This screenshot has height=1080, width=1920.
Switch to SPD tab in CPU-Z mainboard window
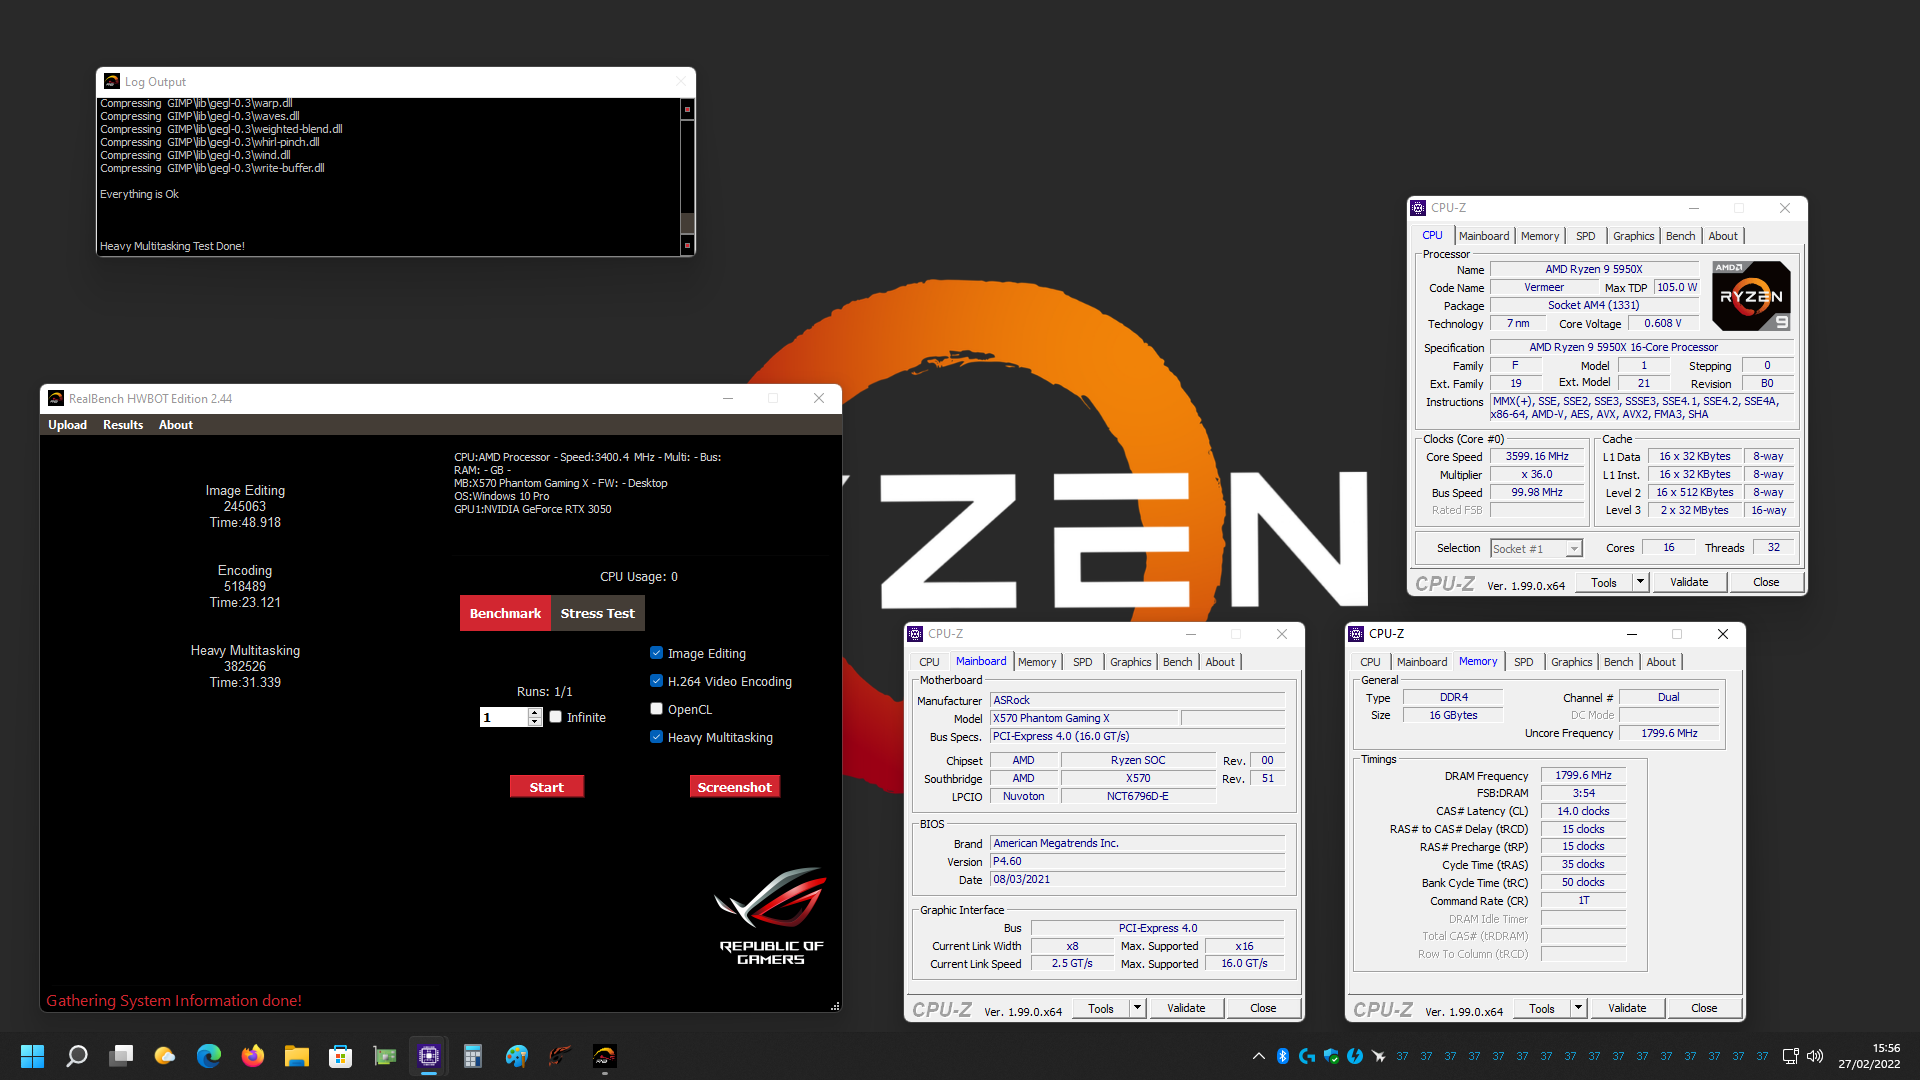click(1082, 662)
